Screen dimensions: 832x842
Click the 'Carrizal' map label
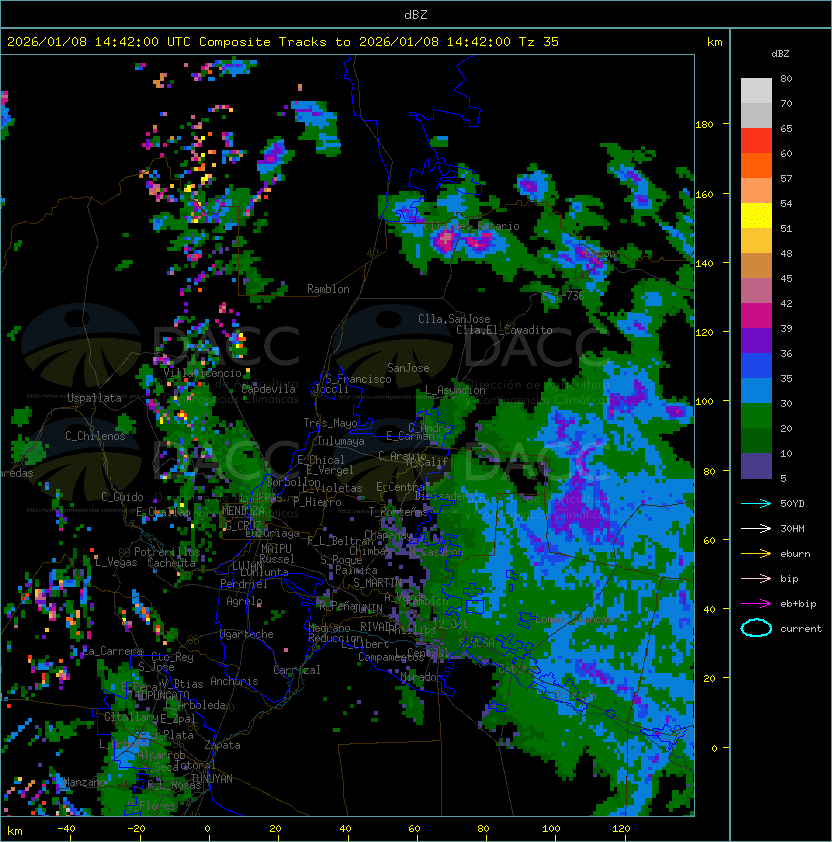point(297,670)
